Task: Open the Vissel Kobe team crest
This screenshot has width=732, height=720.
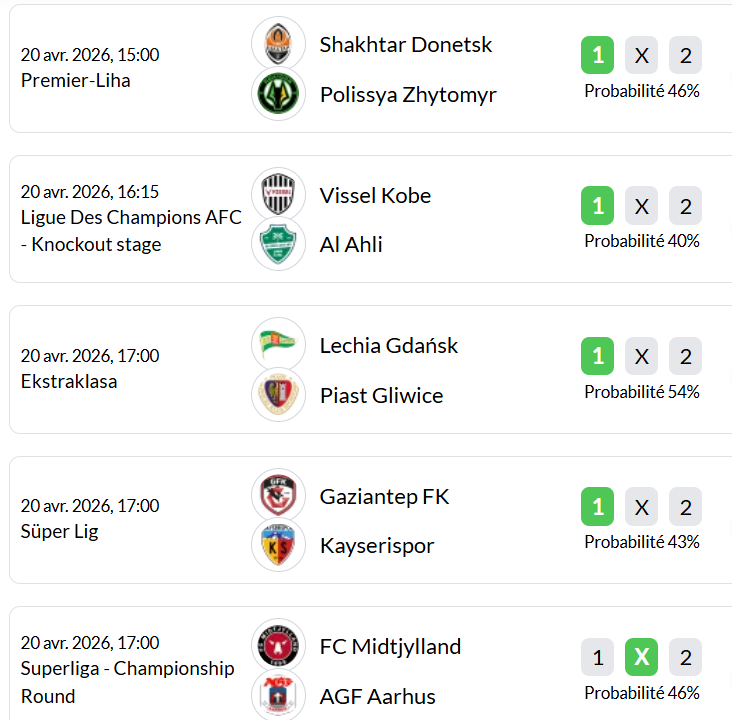Action: tap(278, 195)
